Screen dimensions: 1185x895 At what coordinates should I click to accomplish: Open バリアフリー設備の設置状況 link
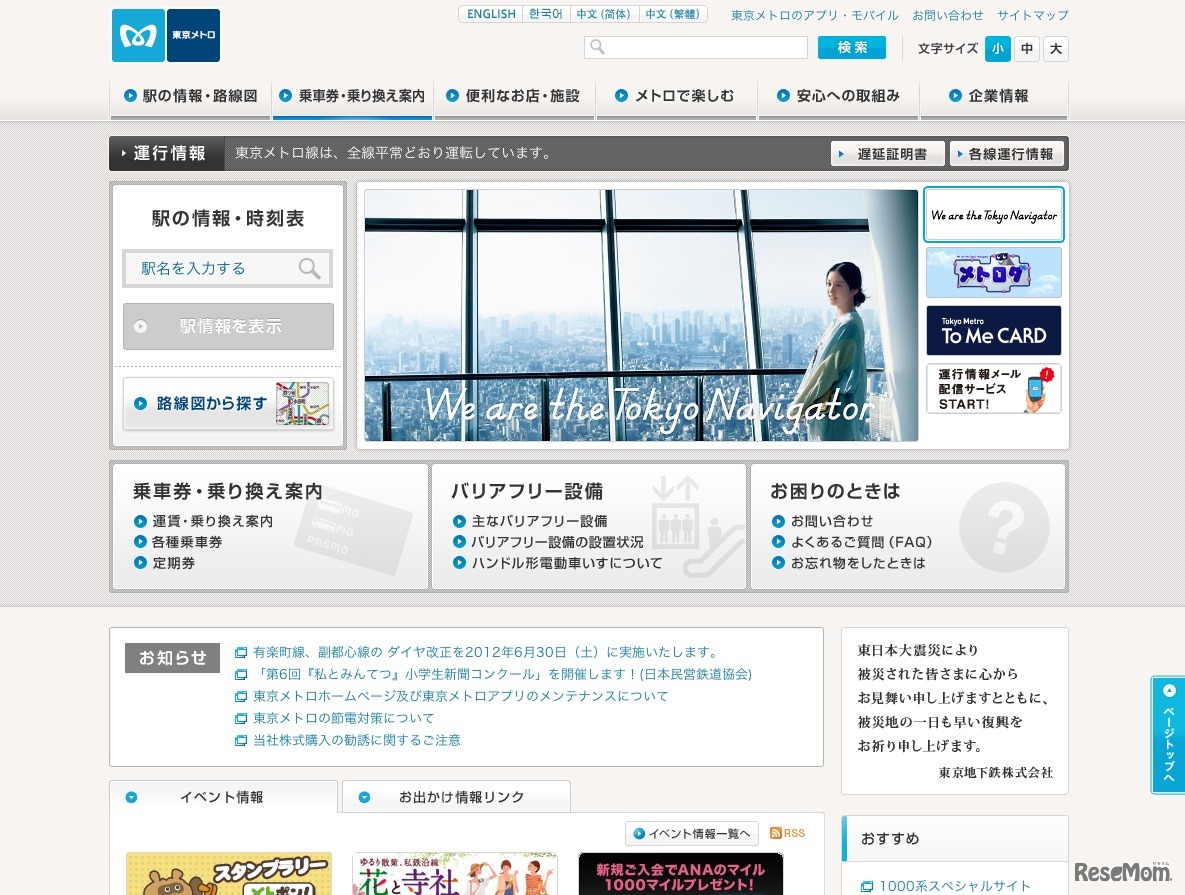pyautogui.click(x=557, y=542)
